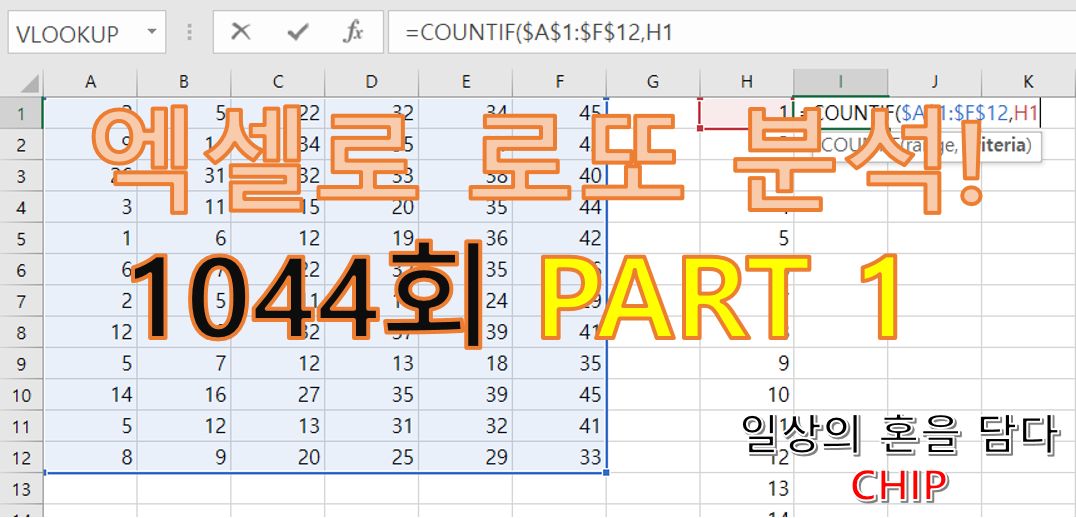
Task: Click cell F9 containing 35
Action: tap(560, 363)
